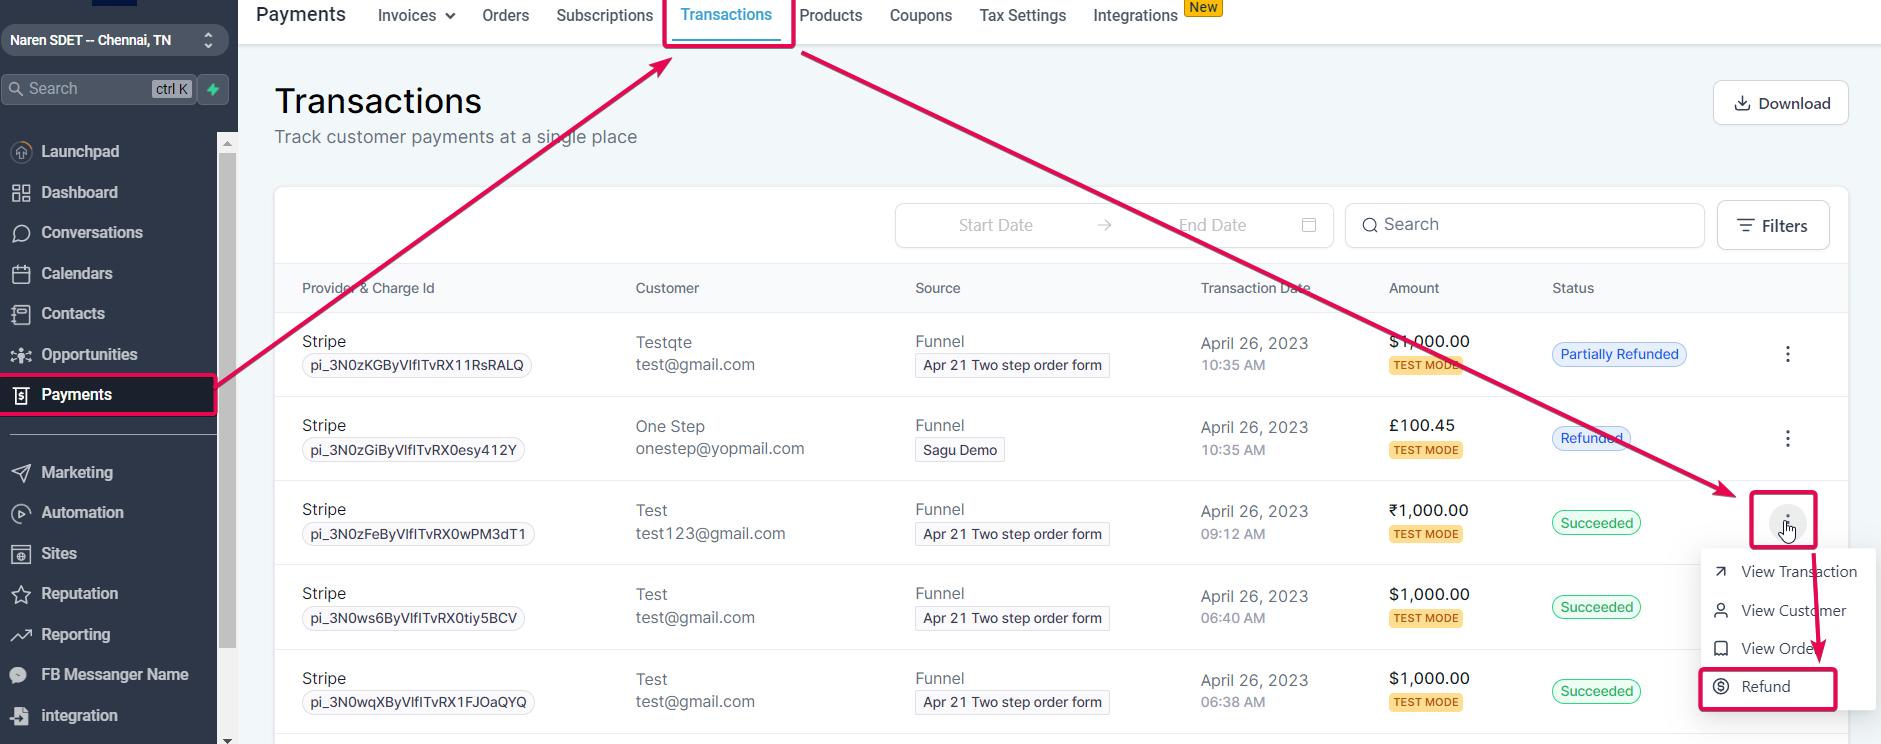This screenshot has height=744, width=1881.
Task: Open the Launchpad sidebar icon
Action: [x=21, y=152]
